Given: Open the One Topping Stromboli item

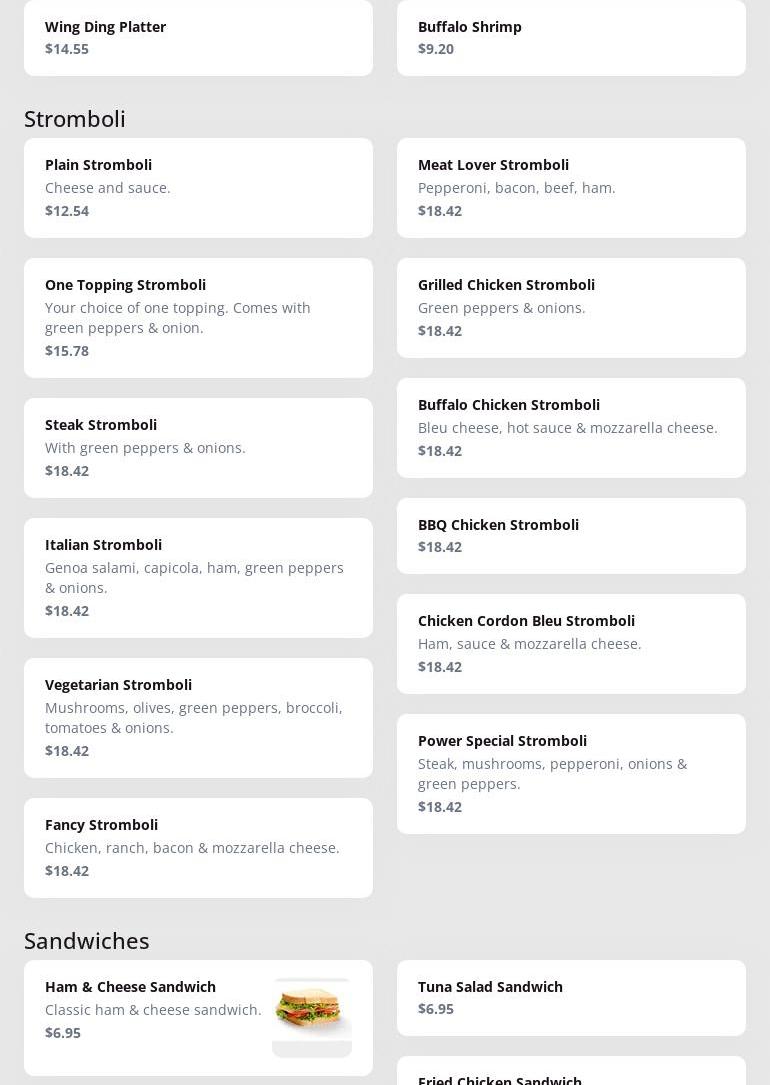Looking at the screenshot, I should [x=198, y=318].
